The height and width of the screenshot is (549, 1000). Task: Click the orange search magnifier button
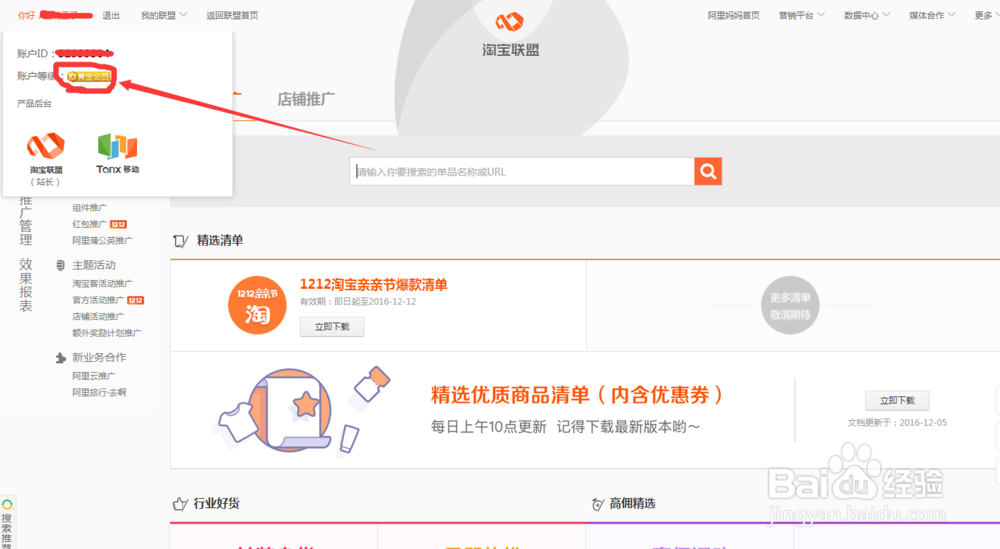coord(708,172)
